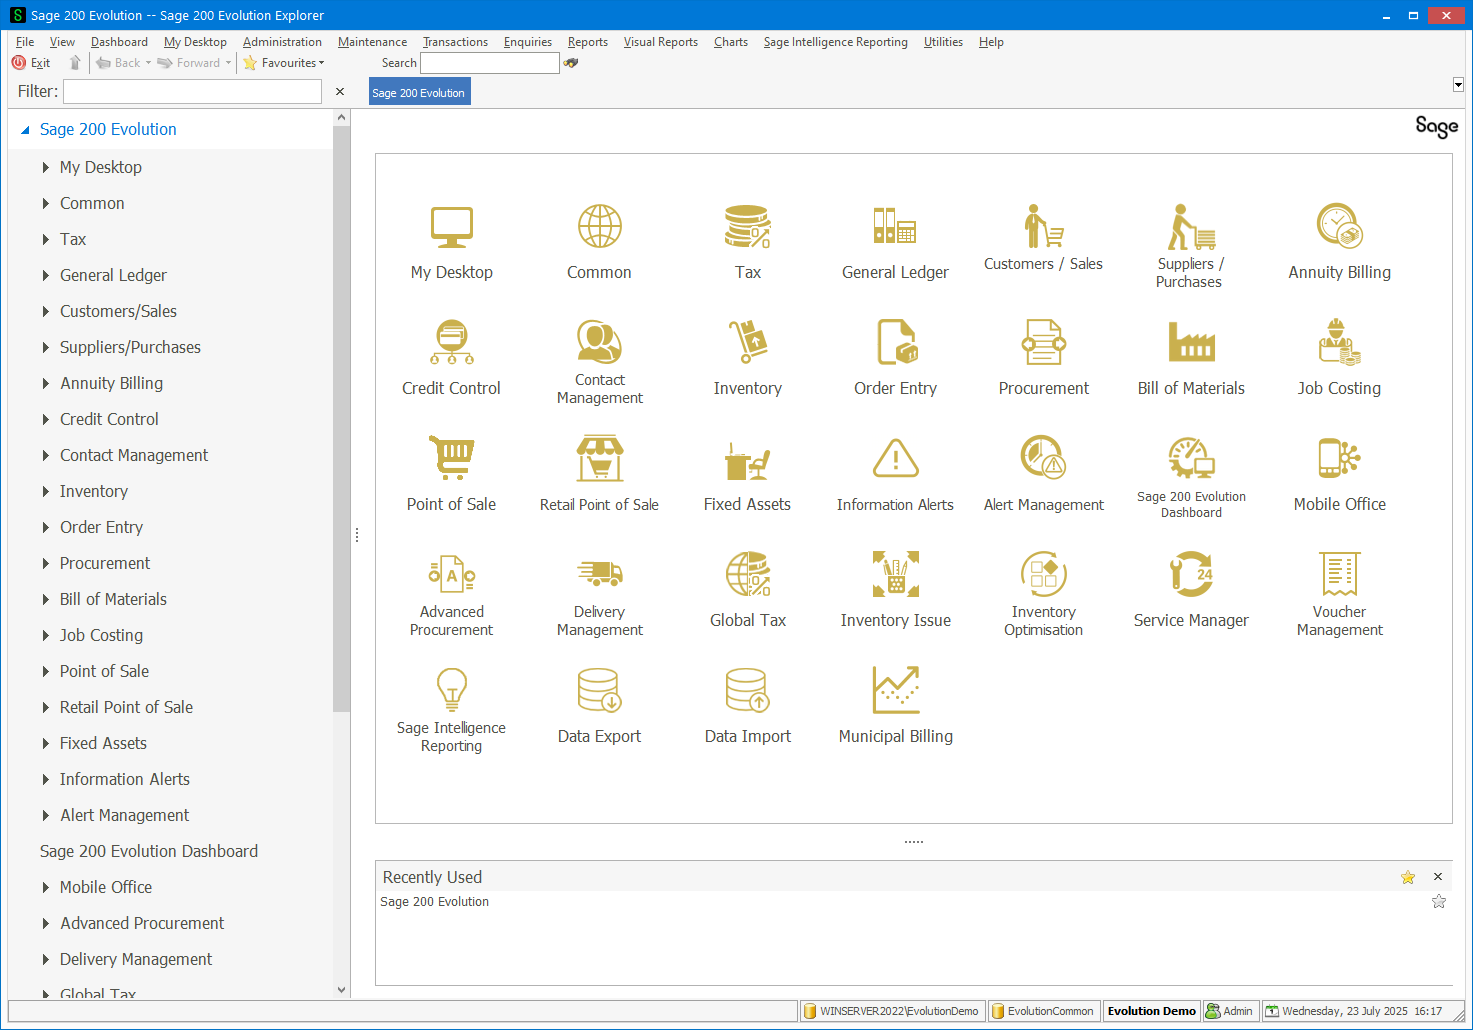Open the Credit Control module icon
Viewport: 1473px width, 1030px height.
point(452,343)
